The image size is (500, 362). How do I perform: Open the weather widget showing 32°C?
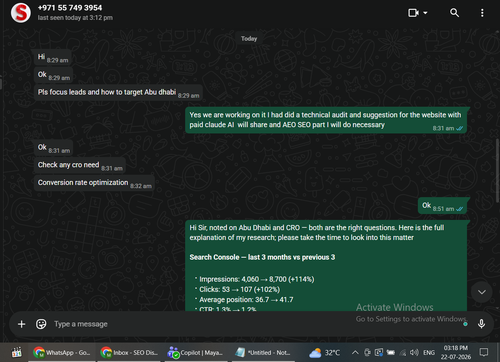click(324, 353)
